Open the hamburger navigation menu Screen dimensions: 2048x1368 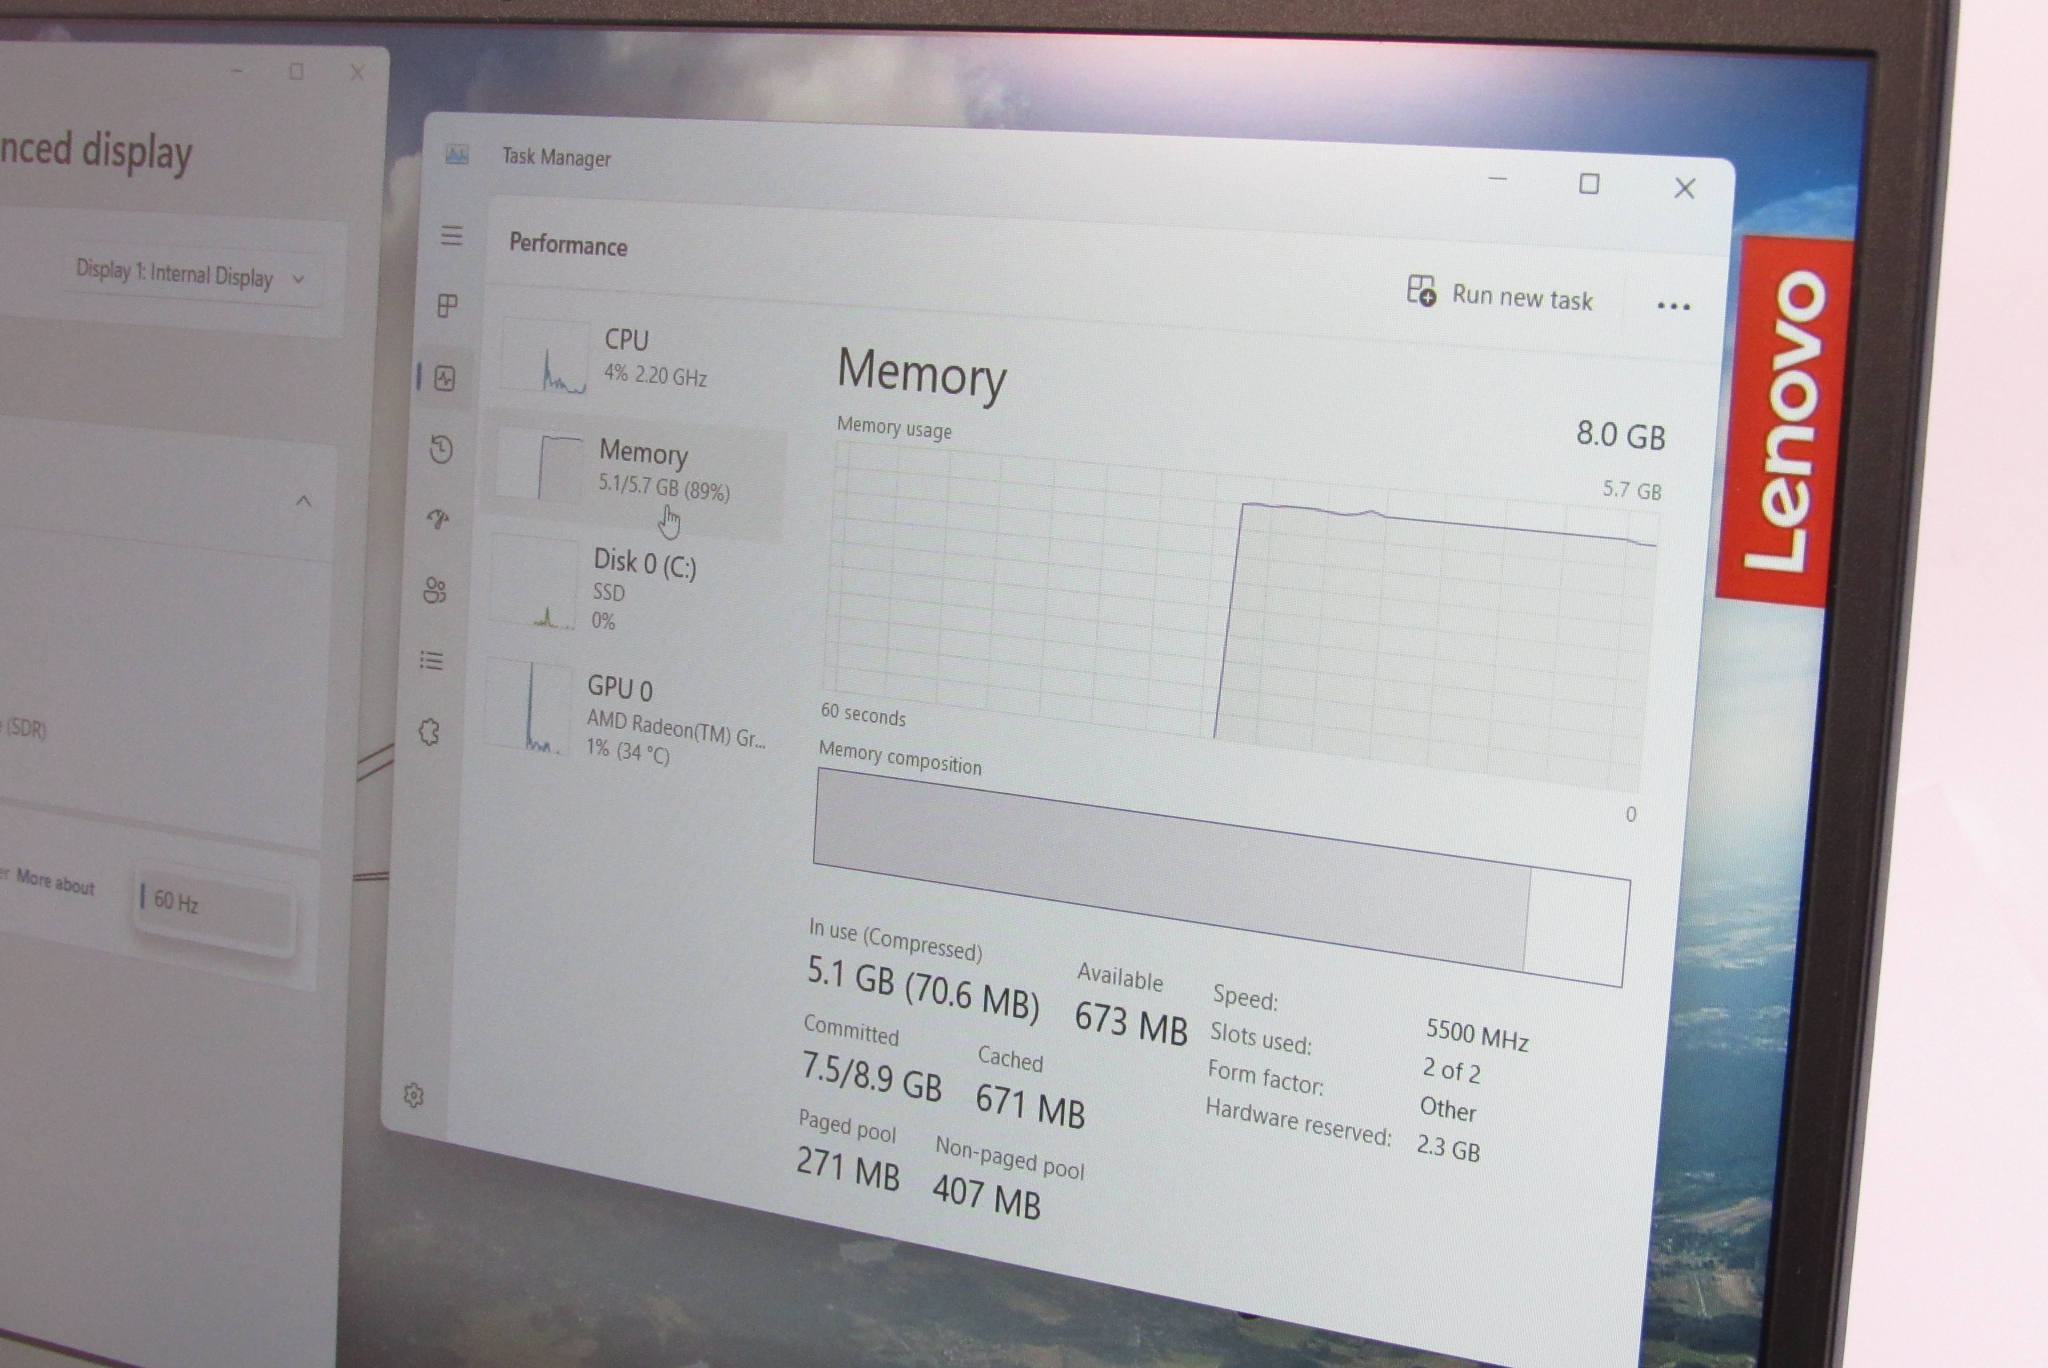pyautogui.click(x=451, y=236)
